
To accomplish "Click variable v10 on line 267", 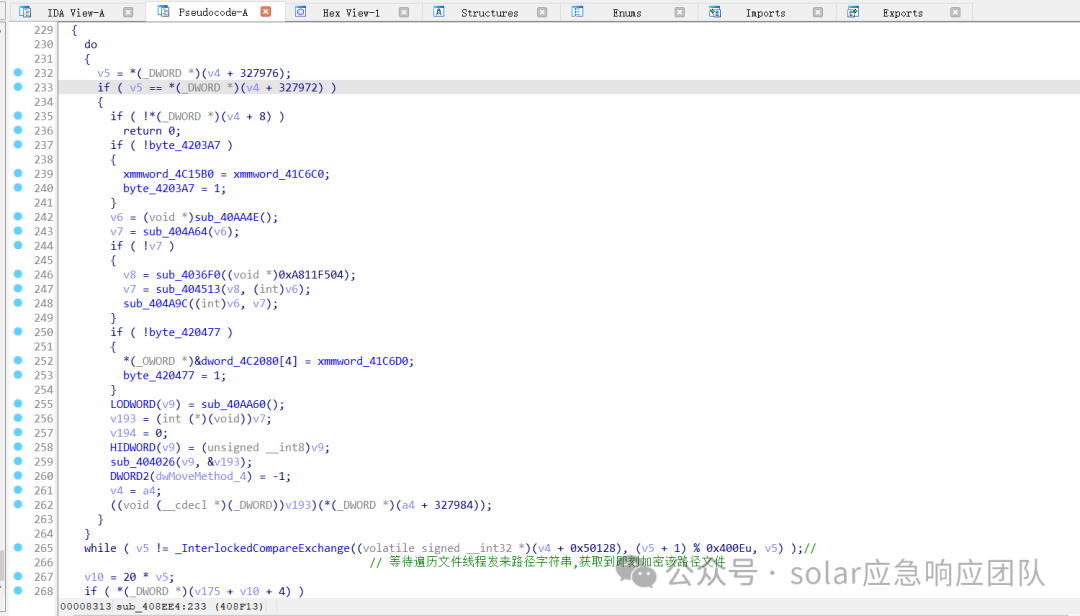I will 94,577.
